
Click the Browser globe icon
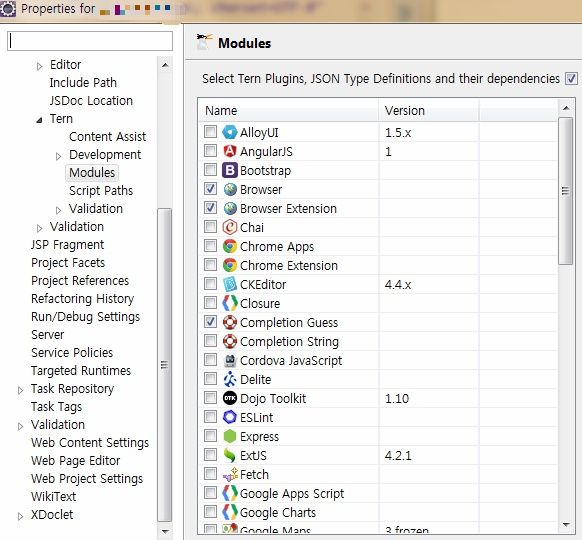[230, 189]
